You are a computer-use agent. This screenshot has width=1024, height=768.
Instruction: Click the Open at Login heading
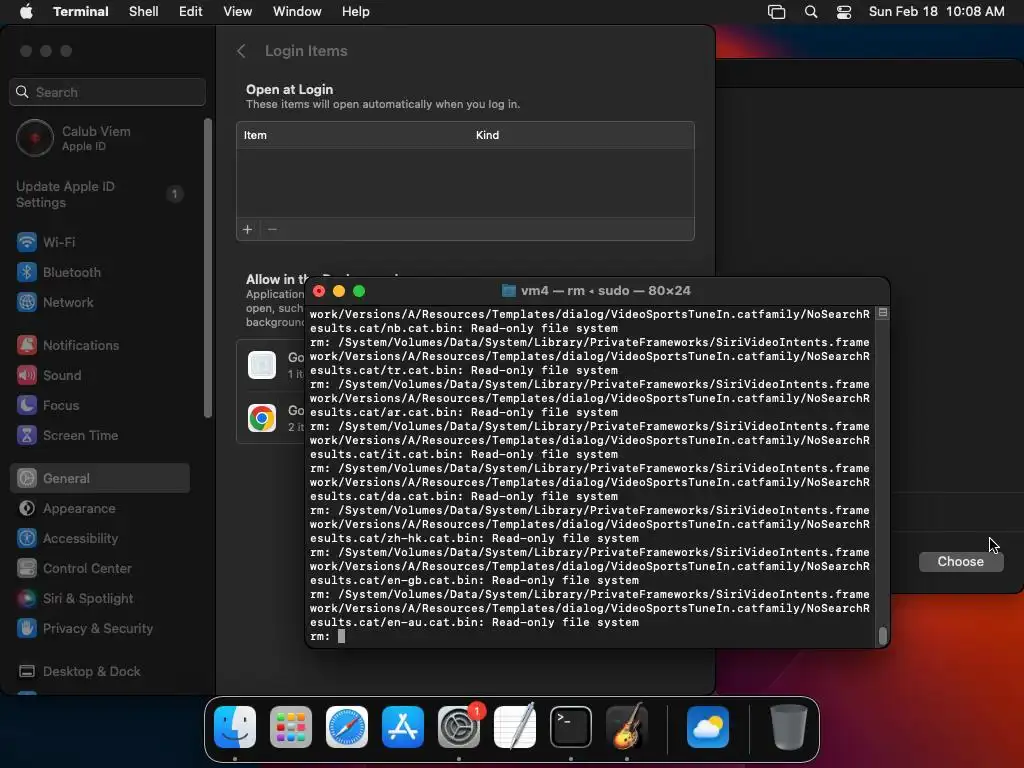(x=289, y=89)
